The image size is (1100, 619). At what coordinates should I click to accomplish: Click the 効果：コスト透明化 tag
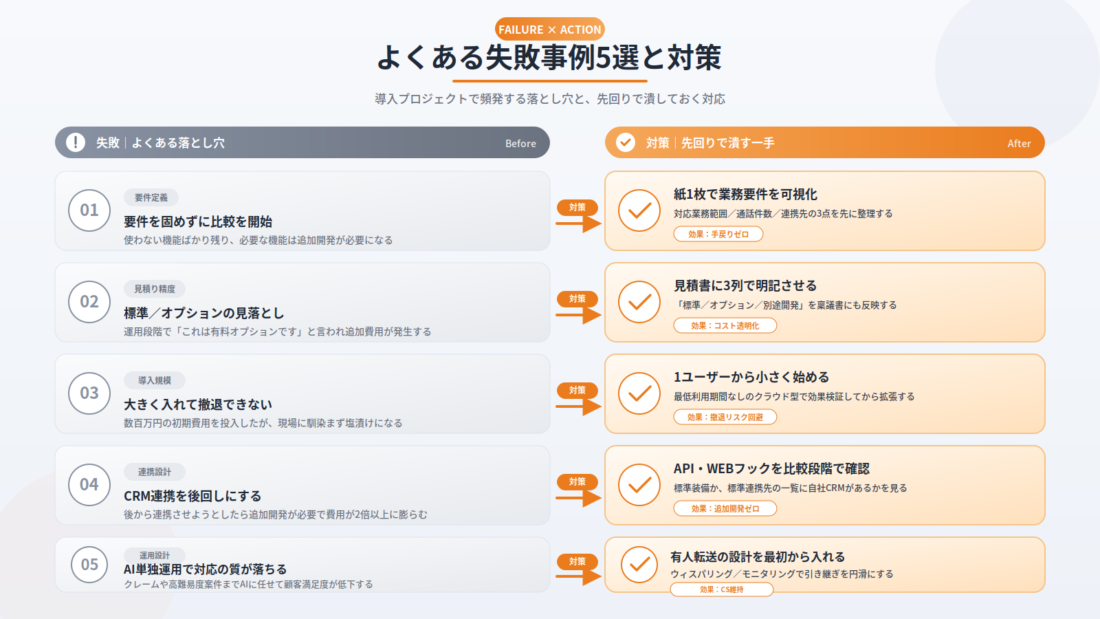click(725, 326)
